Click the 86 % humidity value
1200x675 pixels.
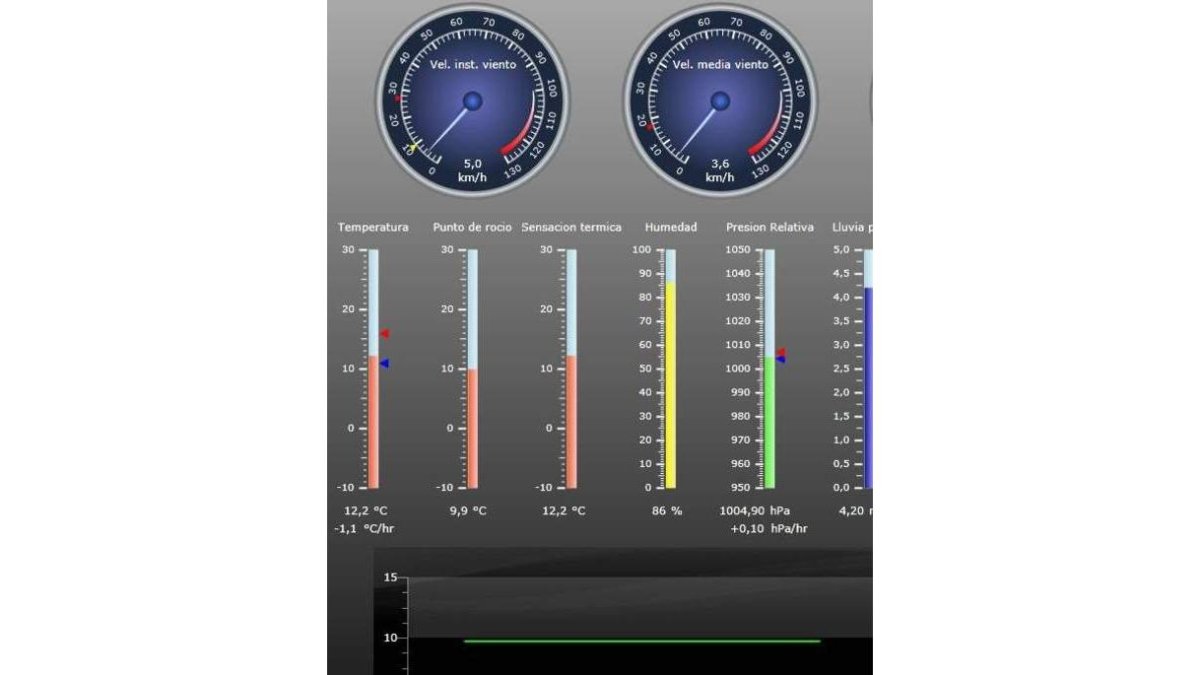click(667, 511)
